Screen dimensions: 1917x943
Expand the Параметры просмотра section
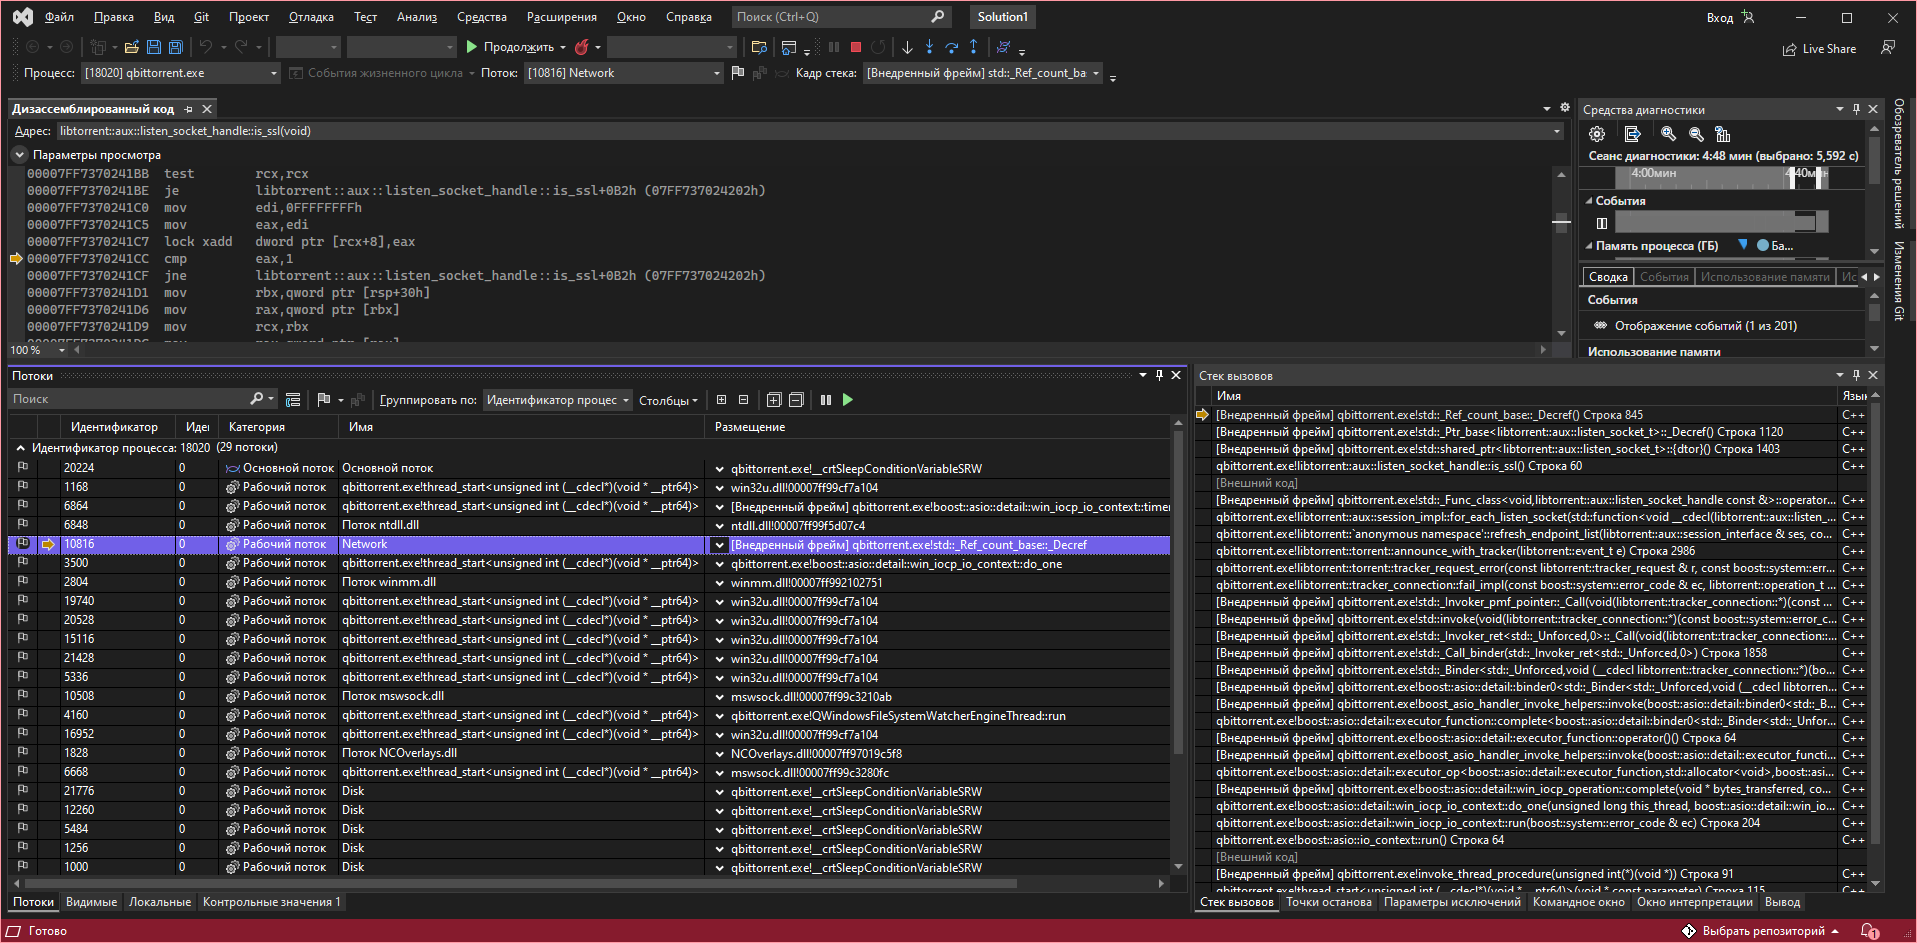tap(19, 155)
